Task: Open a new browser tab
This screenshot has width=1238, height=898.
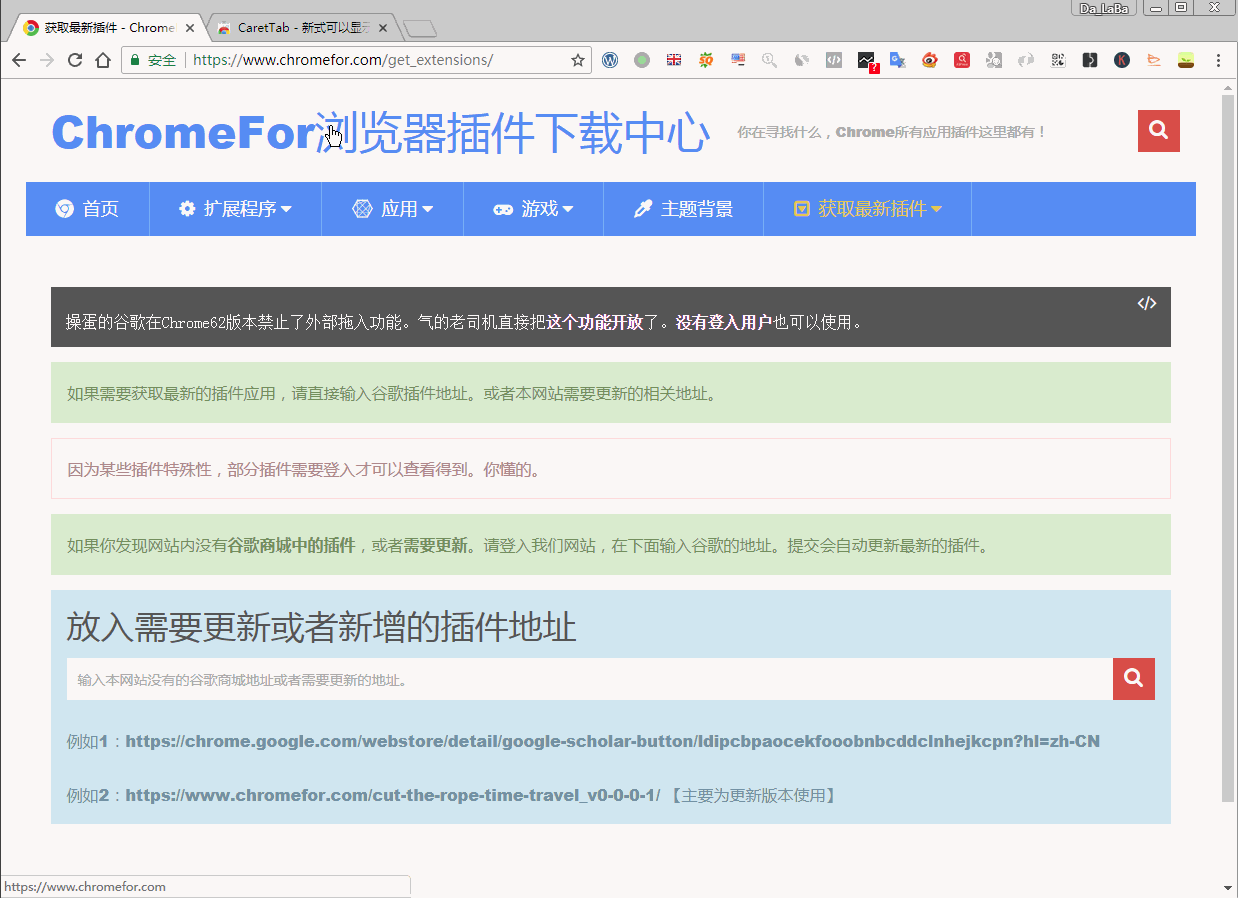Action: coord(420,29)
